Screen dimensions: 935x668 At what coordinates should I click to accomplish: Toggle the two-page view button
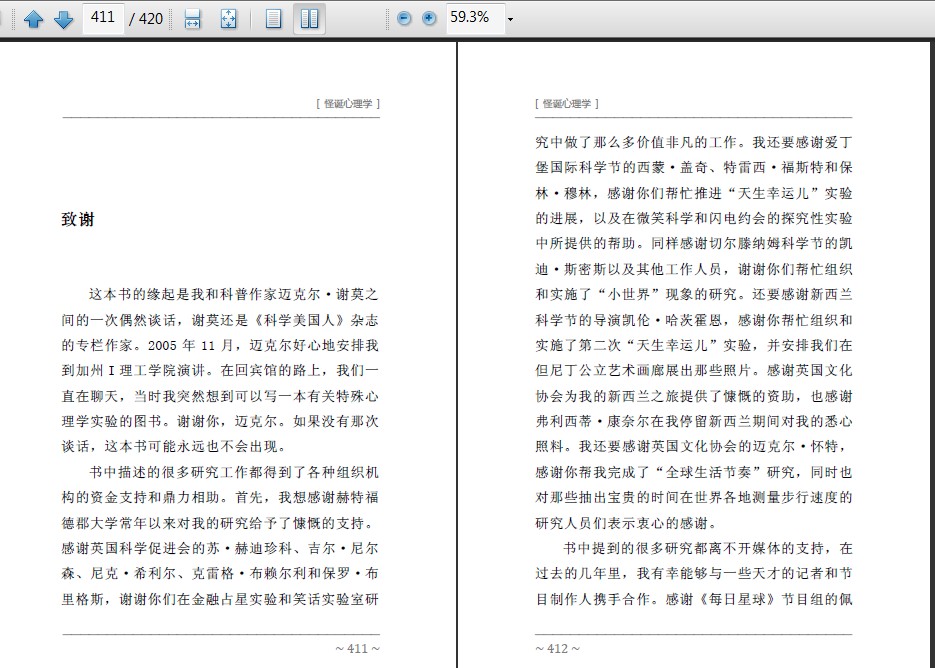click(x=309, y=19)
